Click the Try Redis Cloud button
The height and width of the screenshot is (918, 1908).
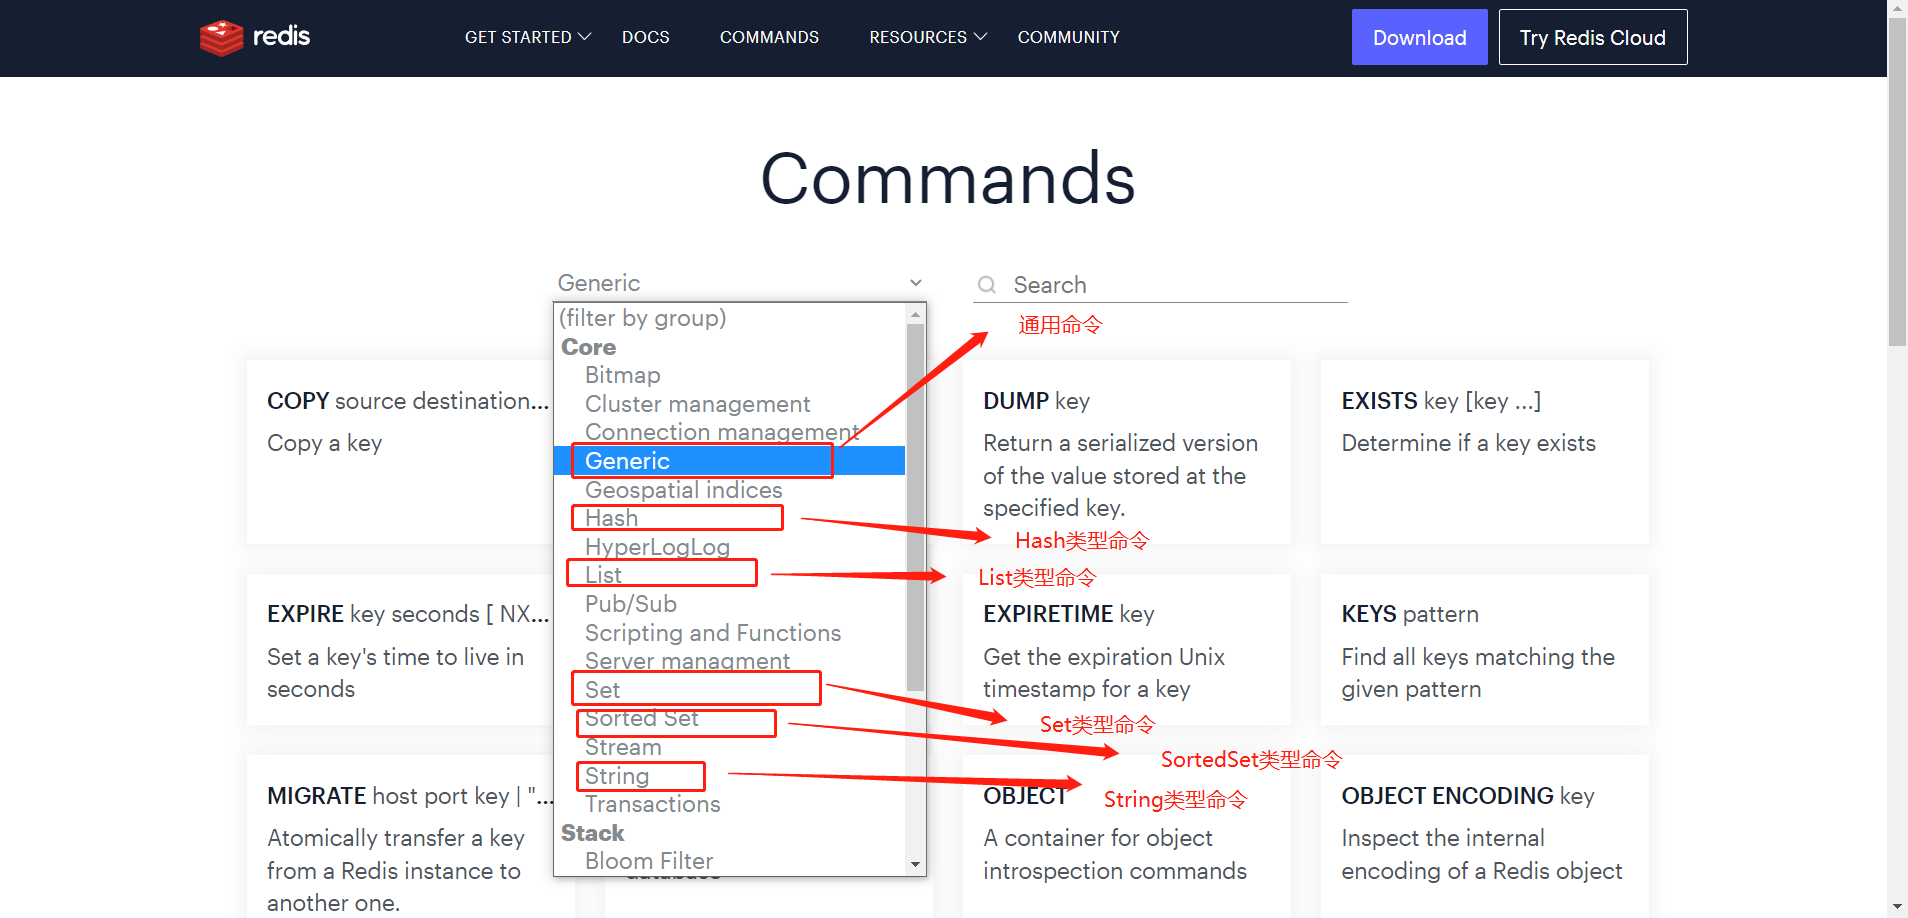(x=1593, y=37)
